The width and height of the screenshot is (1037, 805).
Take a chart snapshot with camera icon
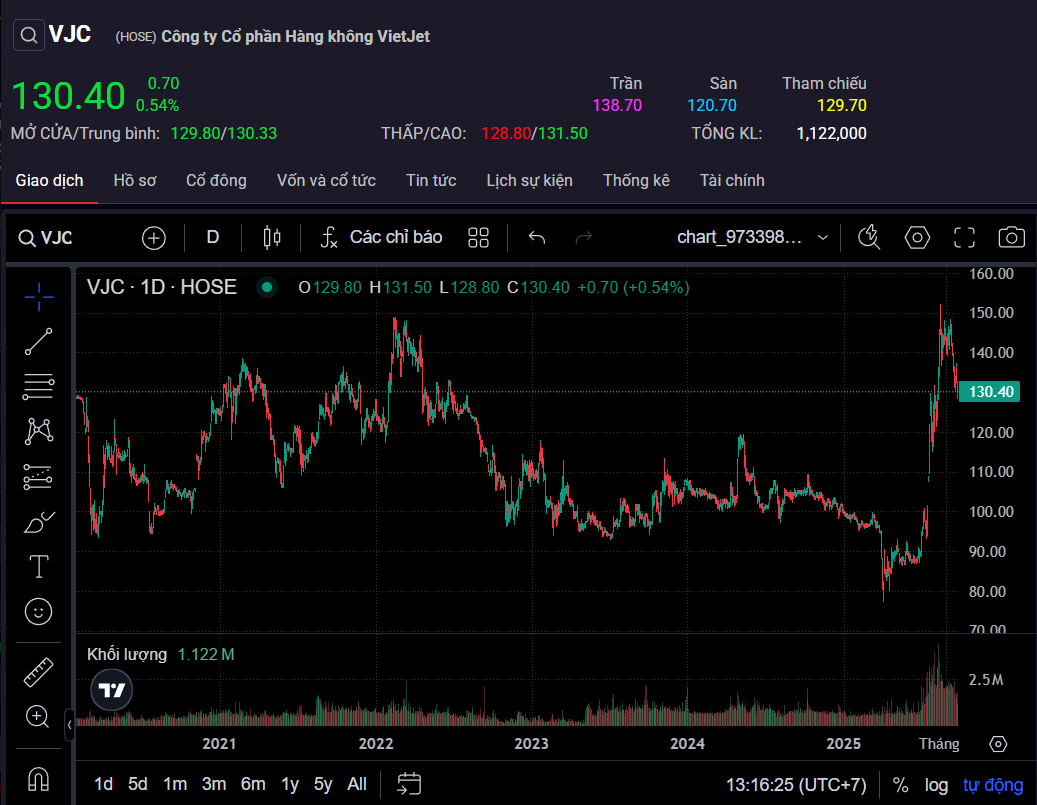point(1011,237)
